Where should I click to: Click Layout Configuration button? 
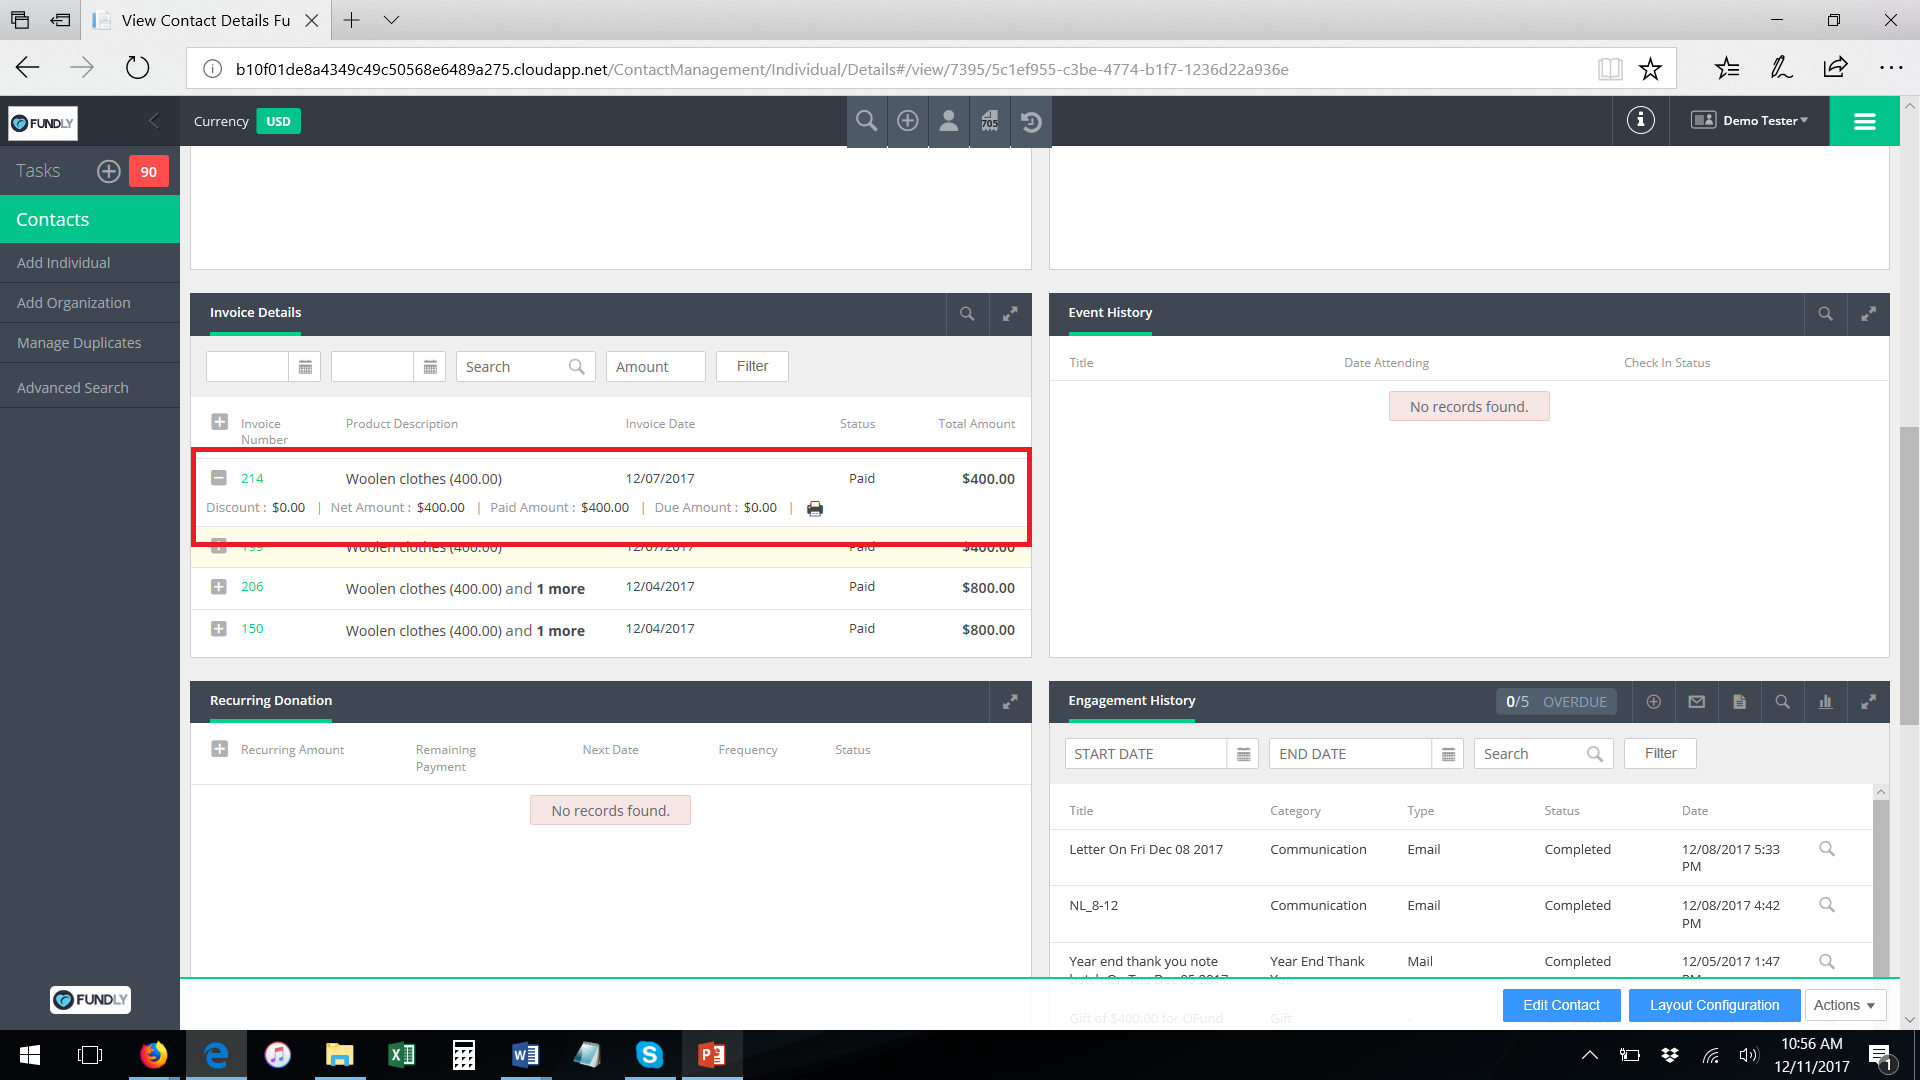[1714, 1005]
